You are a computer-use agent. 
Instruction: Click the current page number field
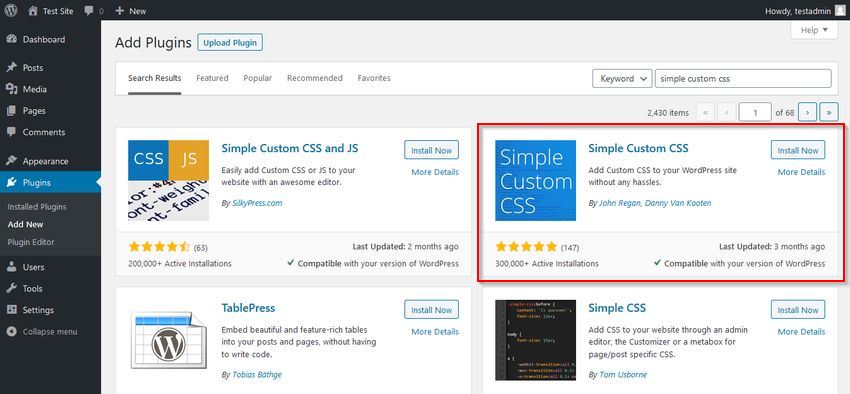click(755, 113)
